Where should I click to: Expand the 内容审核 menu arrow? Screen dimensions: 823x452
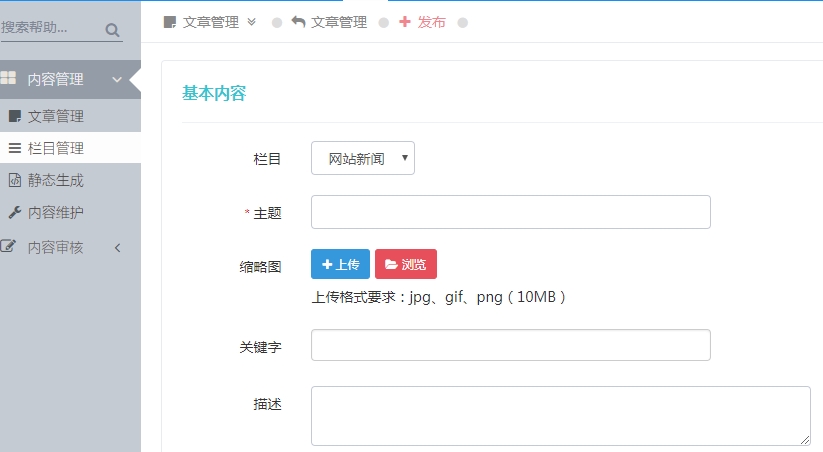[x=117, y=247]
